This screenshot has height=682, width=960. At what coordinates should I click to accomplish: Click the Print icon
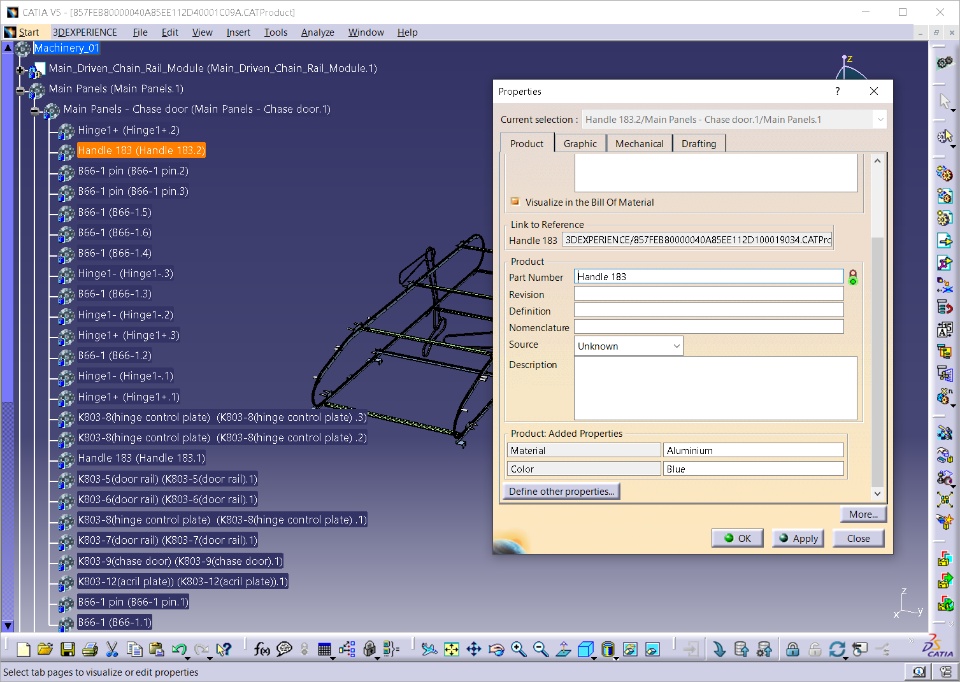point(89,649)
